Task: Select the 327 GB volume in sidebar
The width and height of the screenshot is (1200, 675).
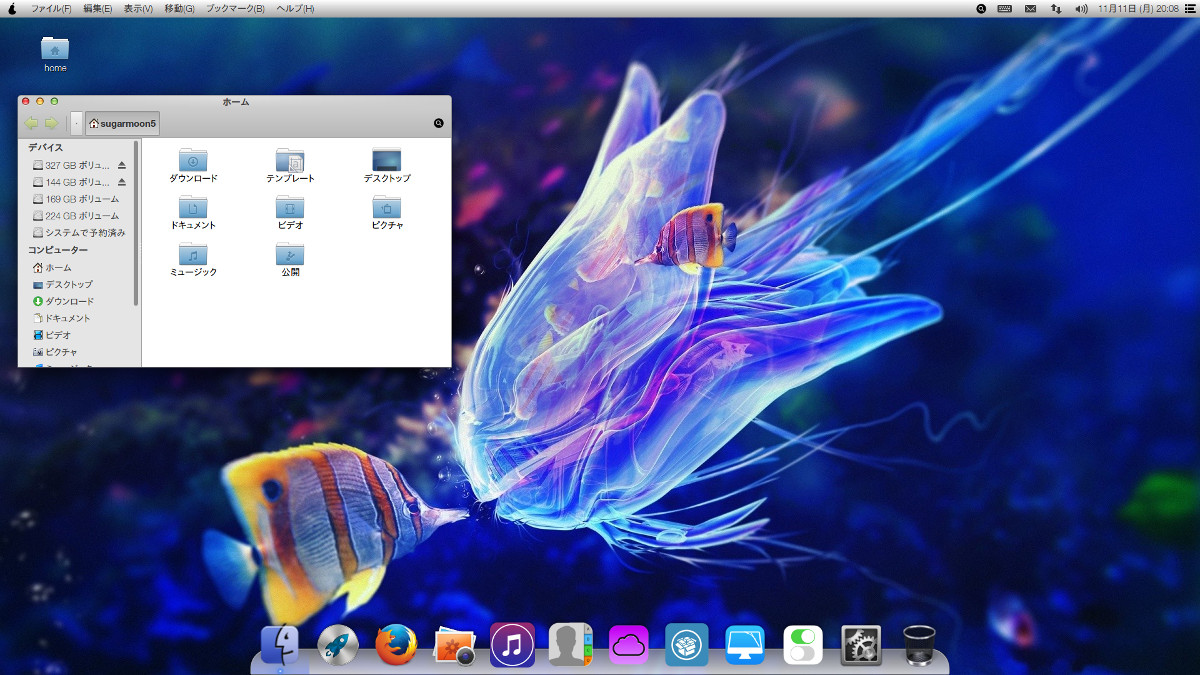Action: point(72,165)
